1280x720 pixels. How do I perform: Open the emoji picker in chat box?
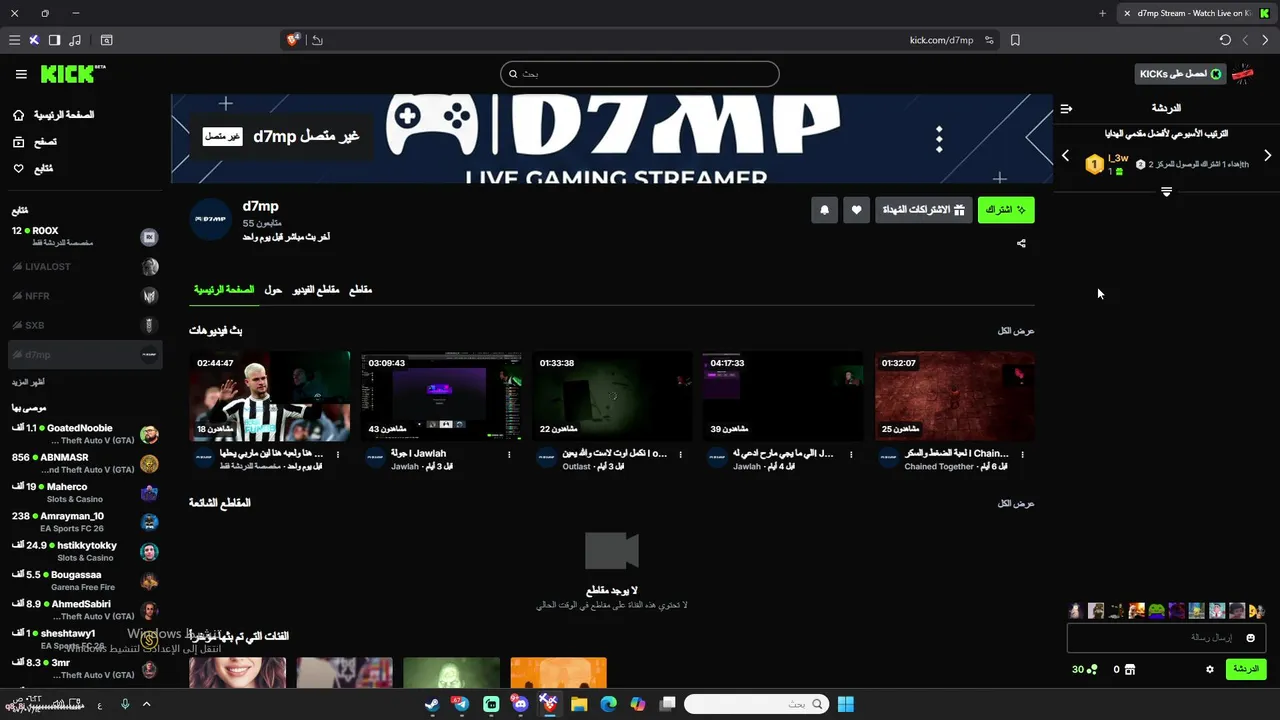tap(1250, 638)
